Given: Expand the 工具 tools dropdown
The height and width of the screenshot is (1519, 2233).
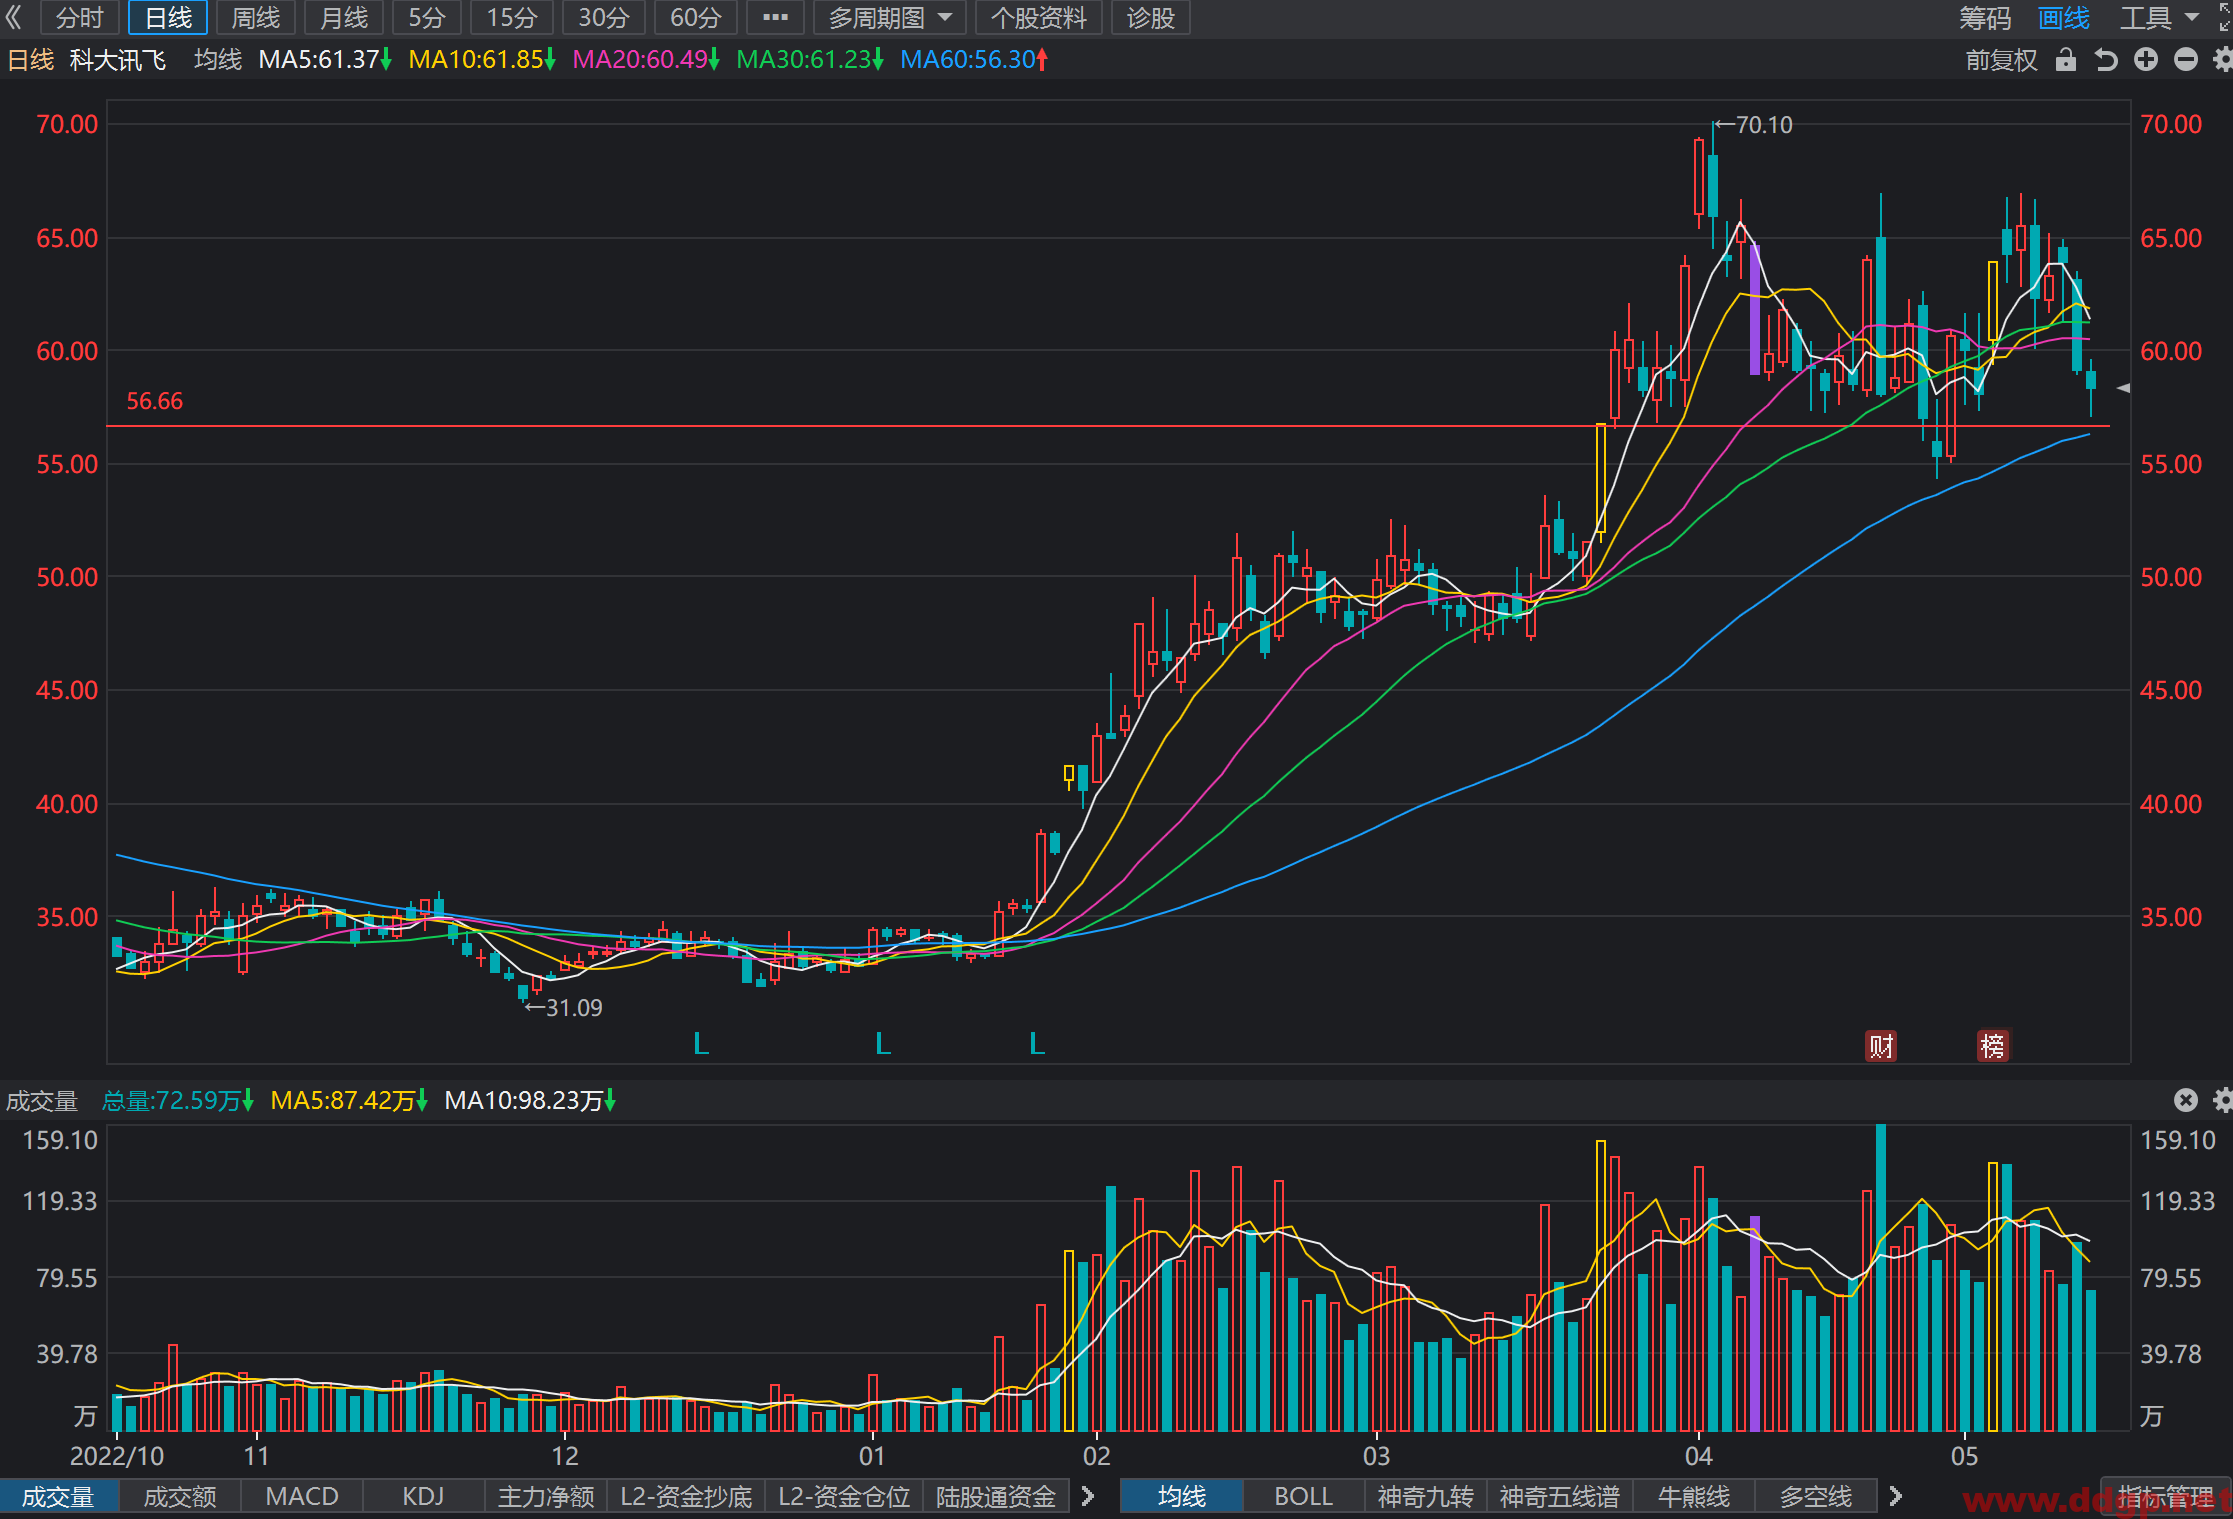Looking at the screenshot, I should [x=2158, y=18].
